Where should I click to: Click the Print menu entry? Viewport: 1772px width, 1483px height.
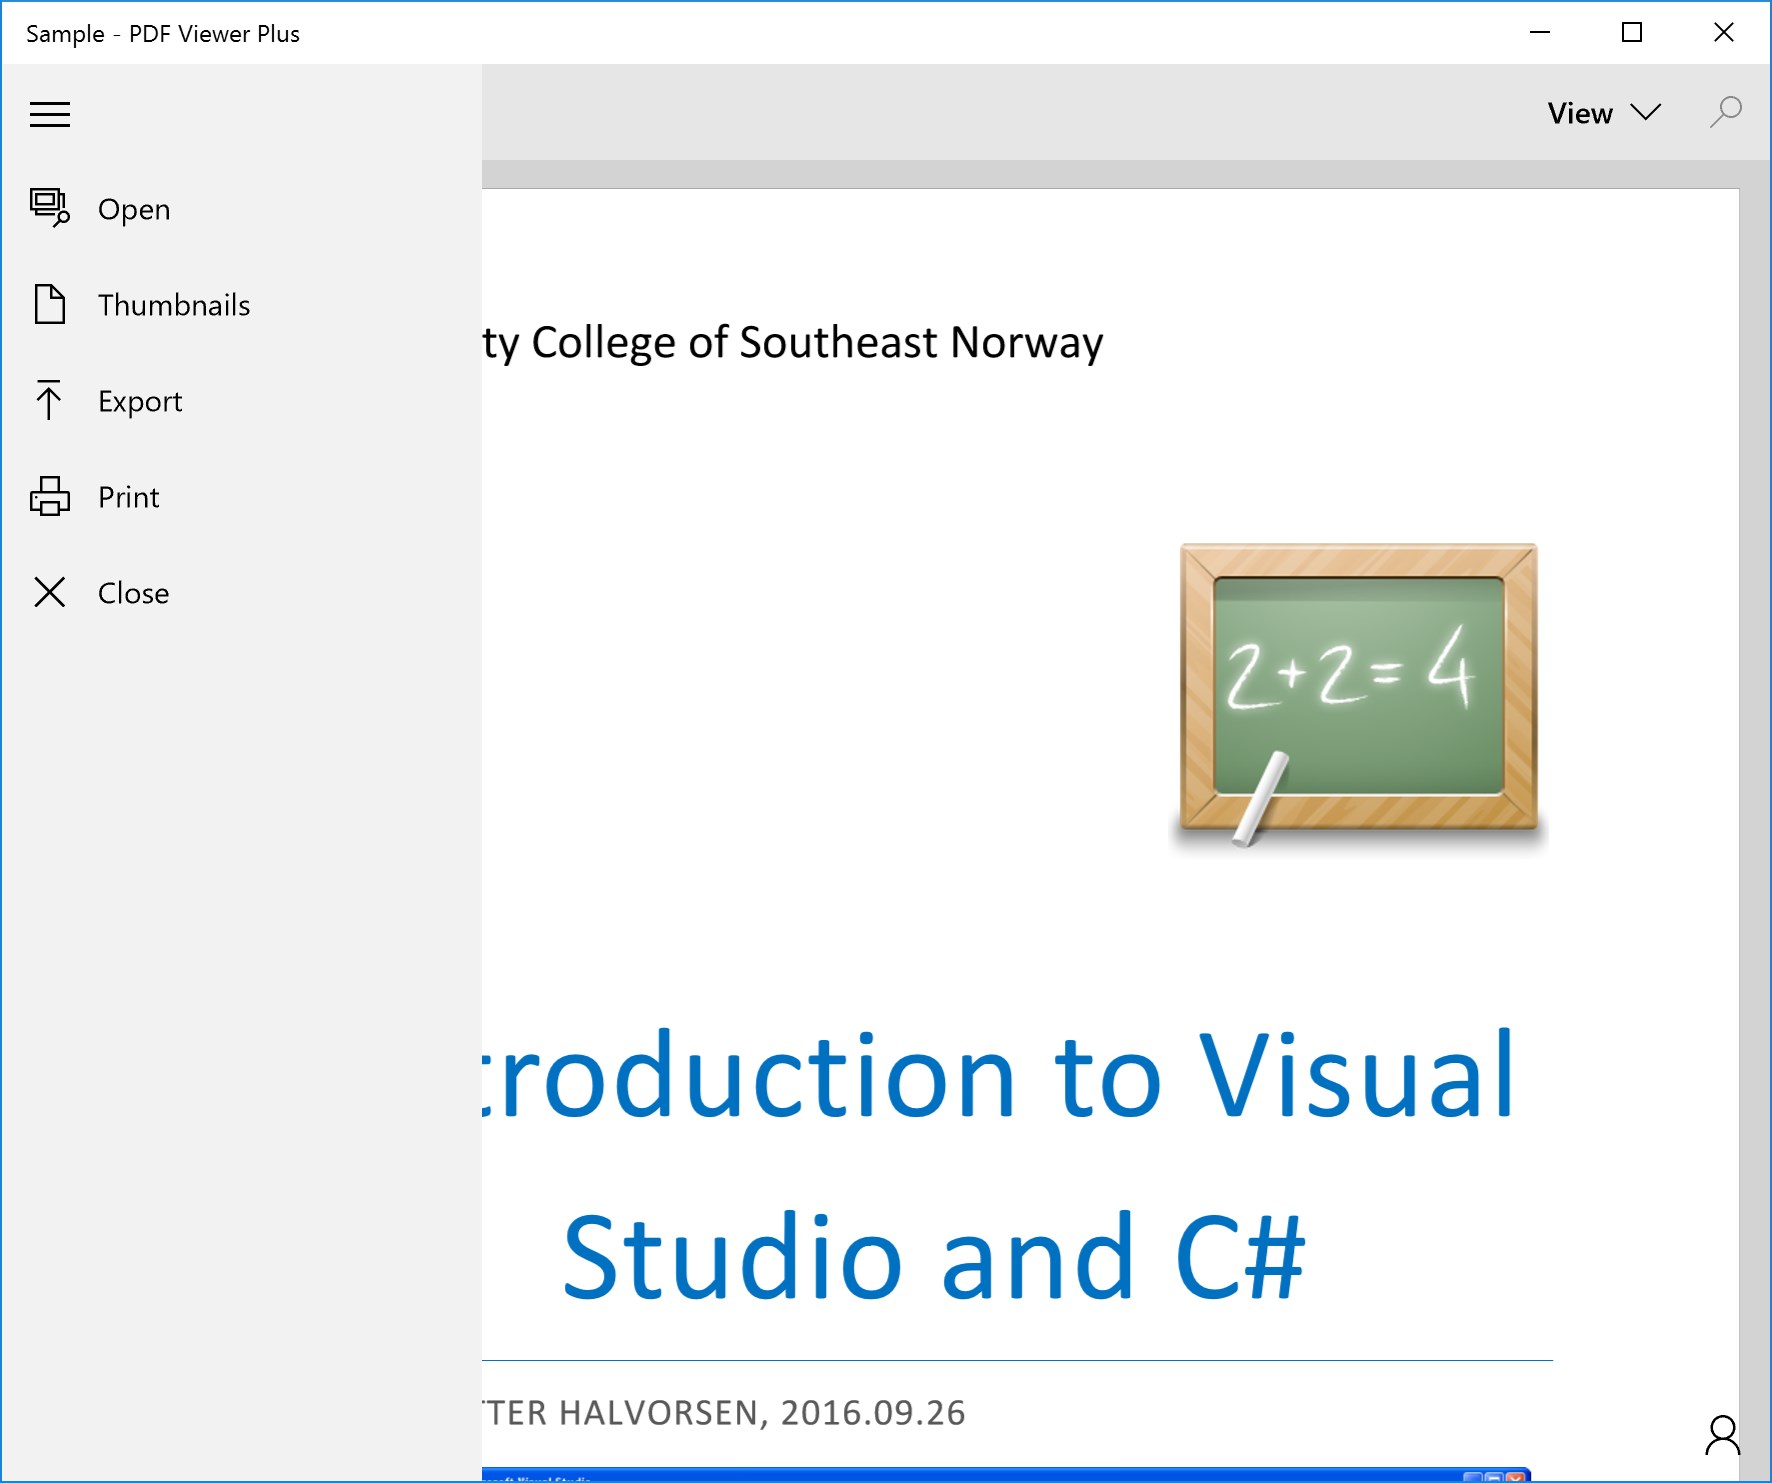pos(128,496)
